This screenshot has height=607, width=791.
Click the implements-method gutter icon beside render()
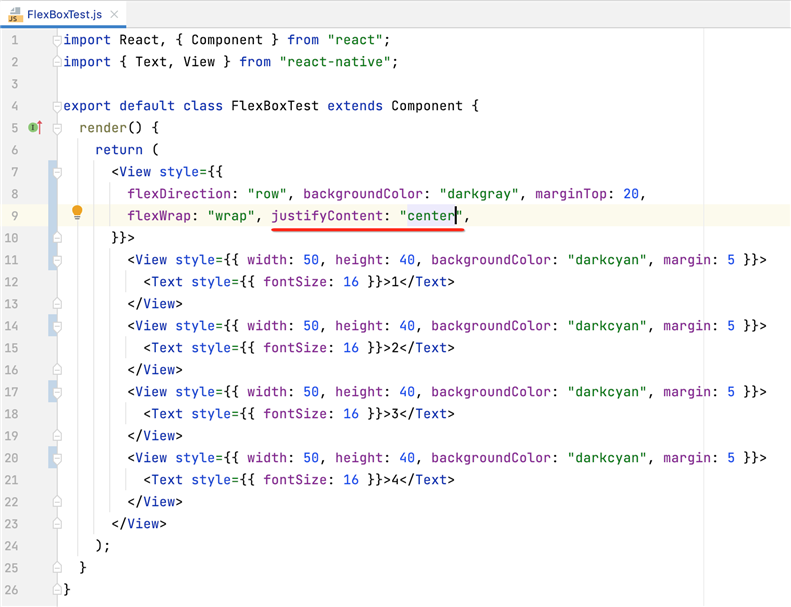(x=34, y=128)
